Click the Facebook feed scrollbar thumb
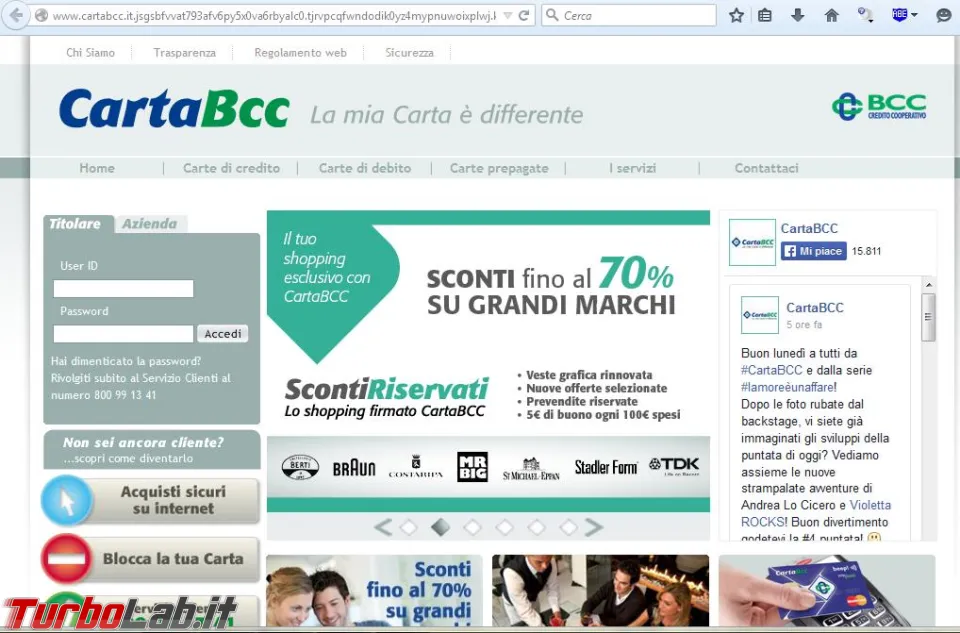The height and width of the screenshot is (633, 960). click(928, 317)
